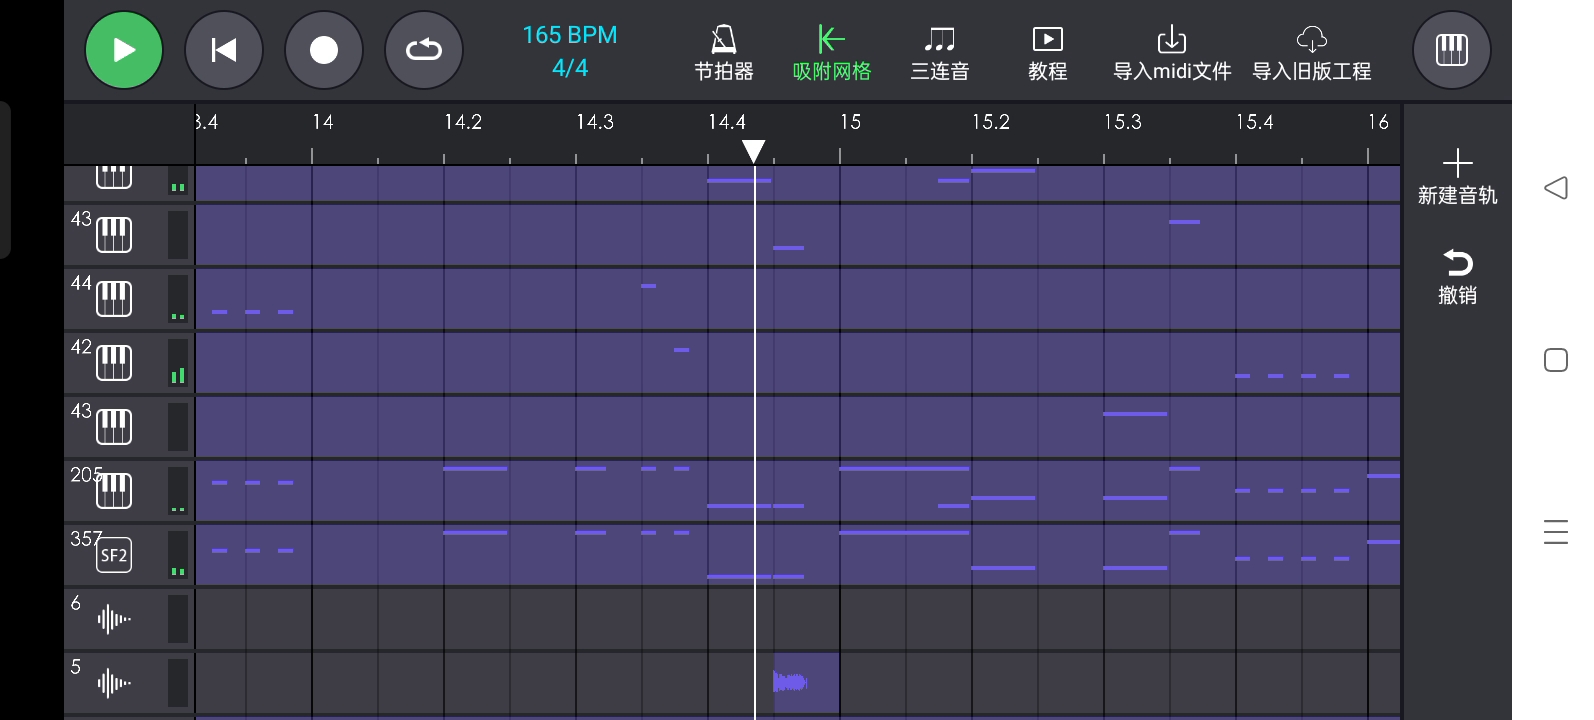The width and height of the screenshot is (1594, 720).
Task: Start recording with the record button
Action: coord(324,50)
